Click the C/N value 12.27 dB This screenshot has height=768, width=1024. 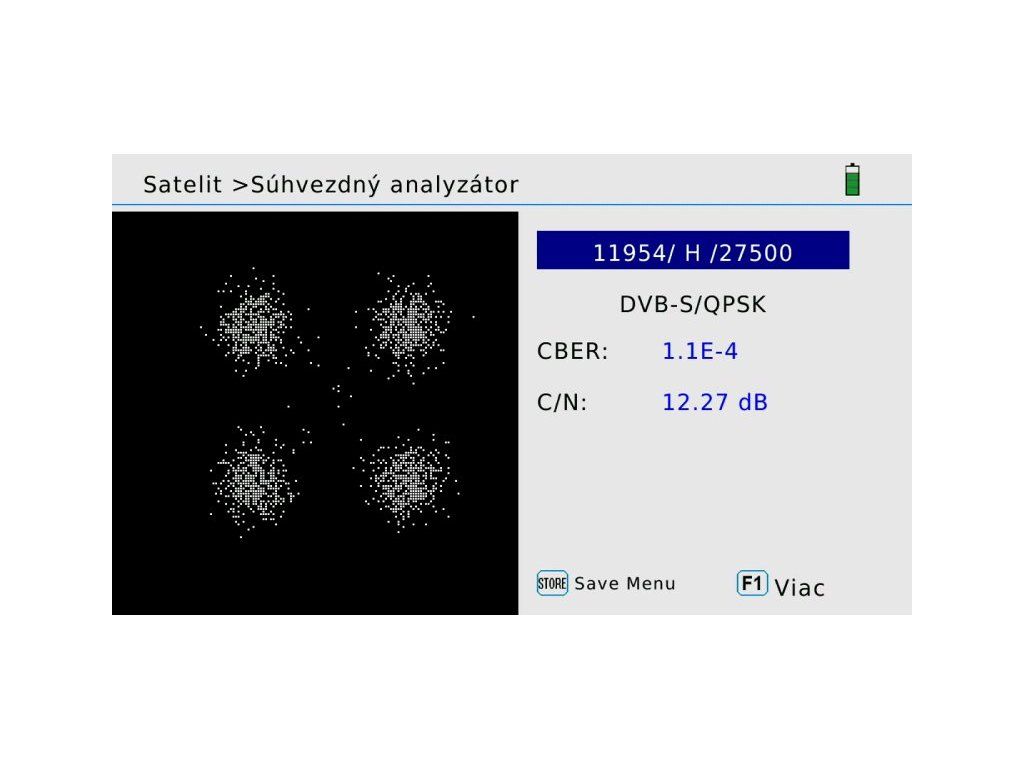(x=714, y=403)
